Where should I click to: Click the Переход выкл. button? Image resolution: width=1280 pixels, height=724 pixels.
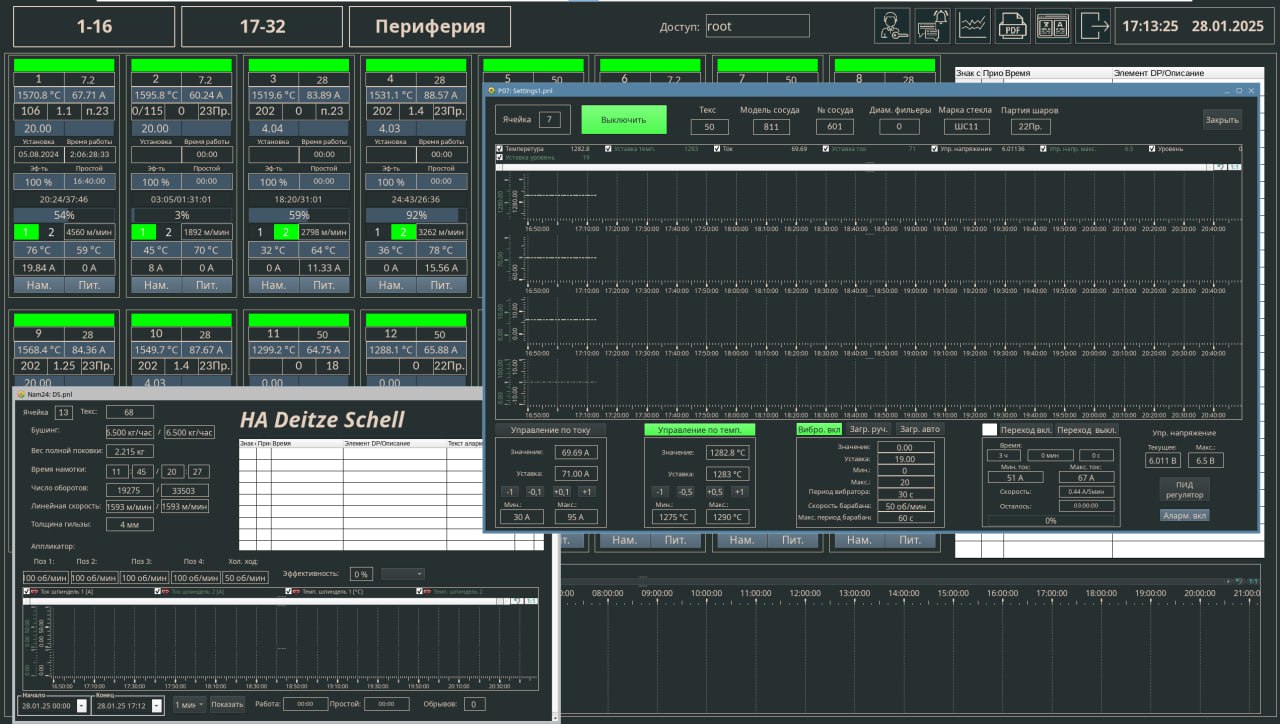[1087, 429]
